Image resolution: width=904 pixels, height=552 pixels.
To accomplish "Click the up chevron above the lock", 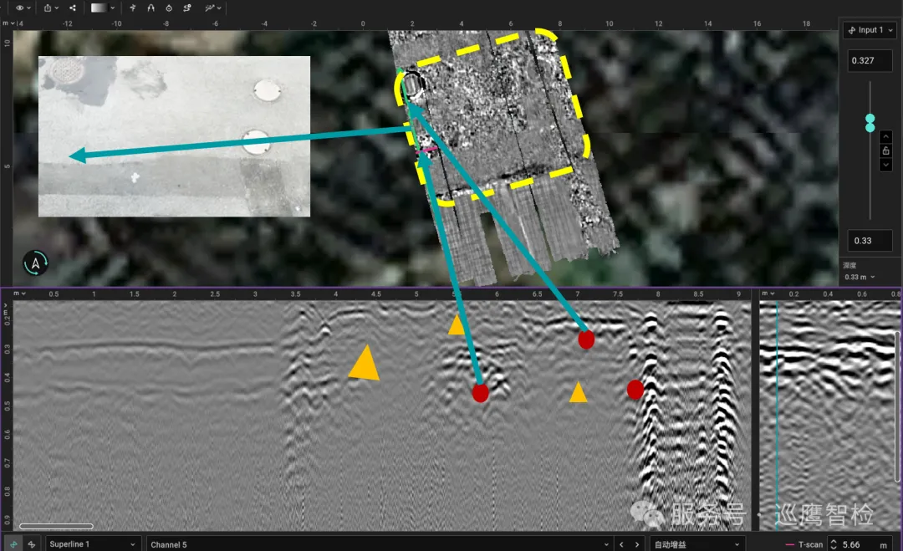I will 886,138.
